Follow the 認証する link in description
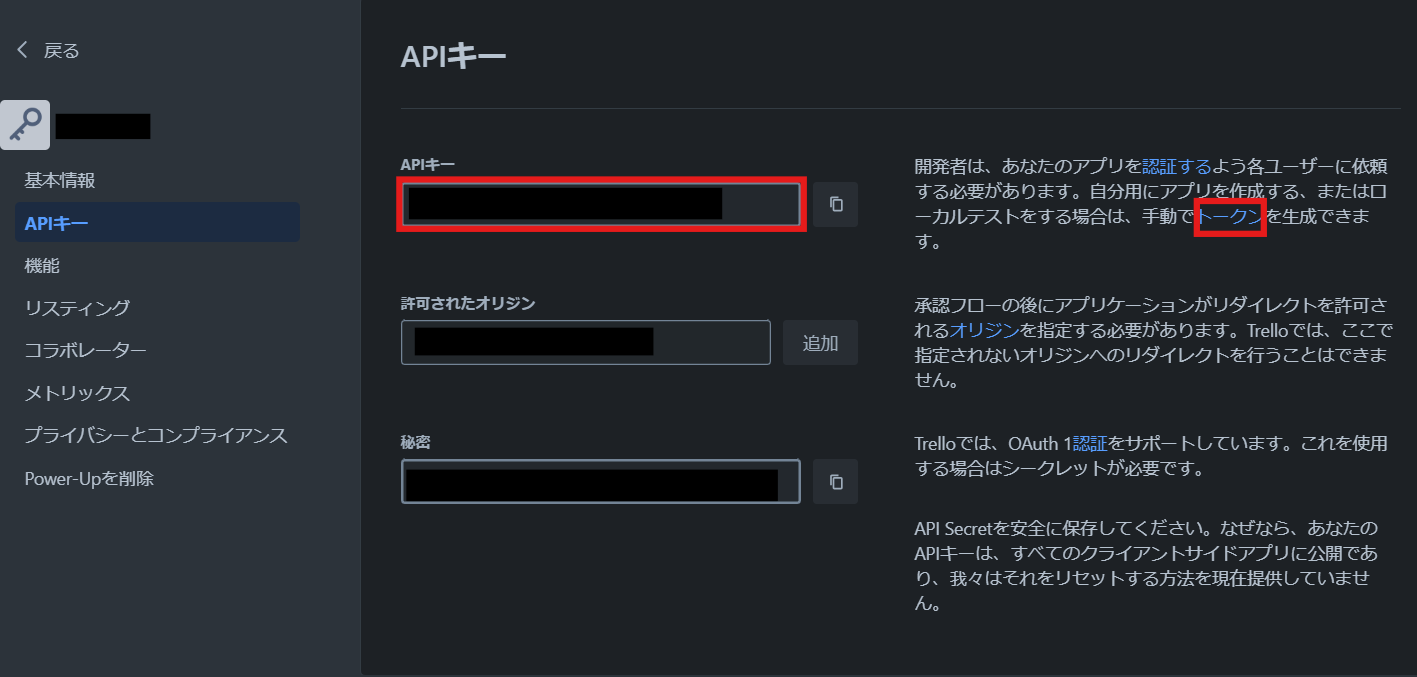Screen dimensions: 1417x677 click(1176, 167)
